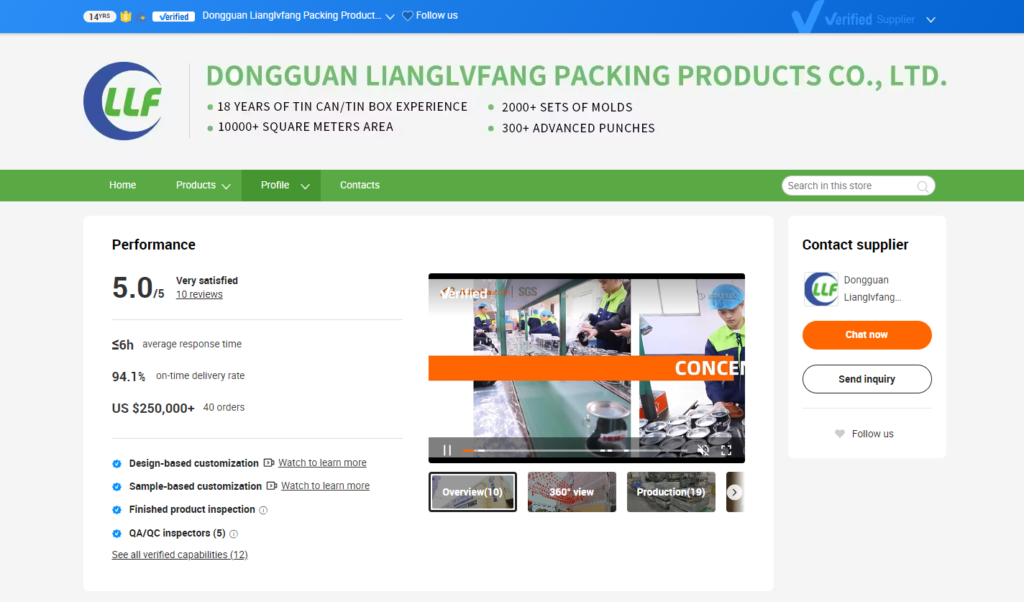The height and width of the screenshot is (602, 1024).
Task: Click the search magnifier icon in store search
Action: coord(922,186)
